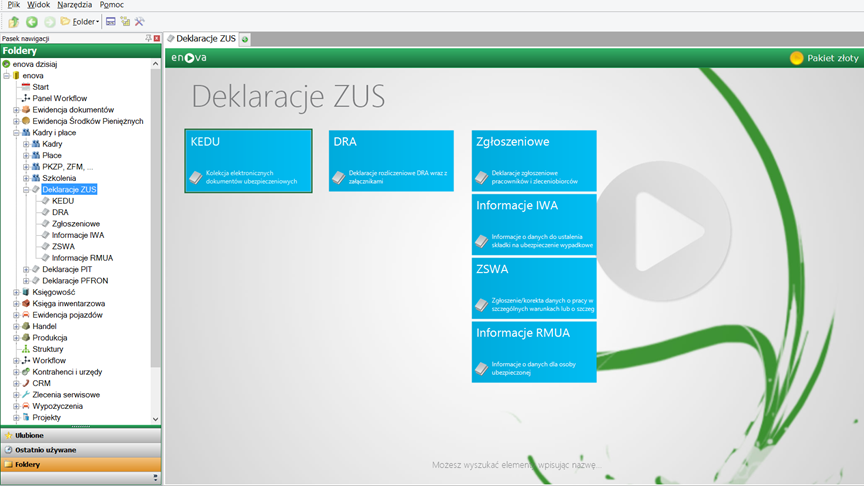Click the Produkcja folder icon
The height and width of the screenshot is (486, 864).
(26, 338)
